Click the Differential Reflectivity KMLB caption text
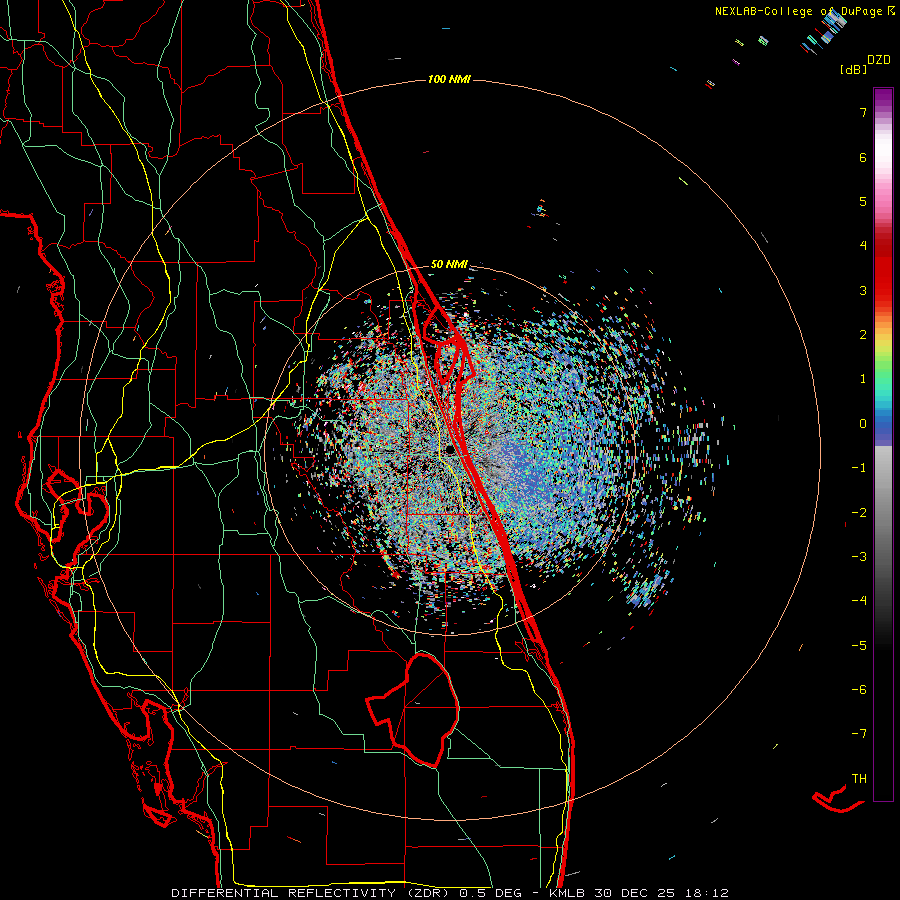Image resolution: width=900 pixels, height=900 pixels. [x=450, y=893]
